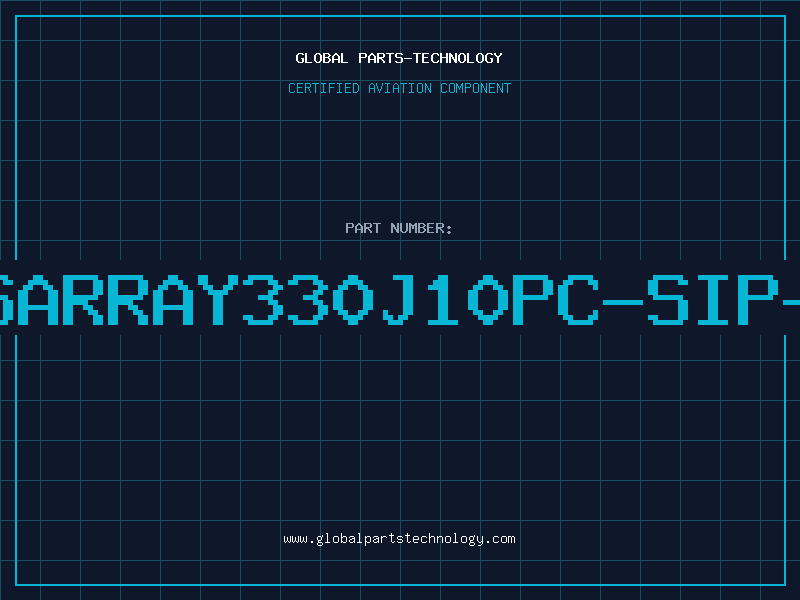Click the word COMPONENT in the subtitle
Screen dimensions: 800x600
(476, 88)
